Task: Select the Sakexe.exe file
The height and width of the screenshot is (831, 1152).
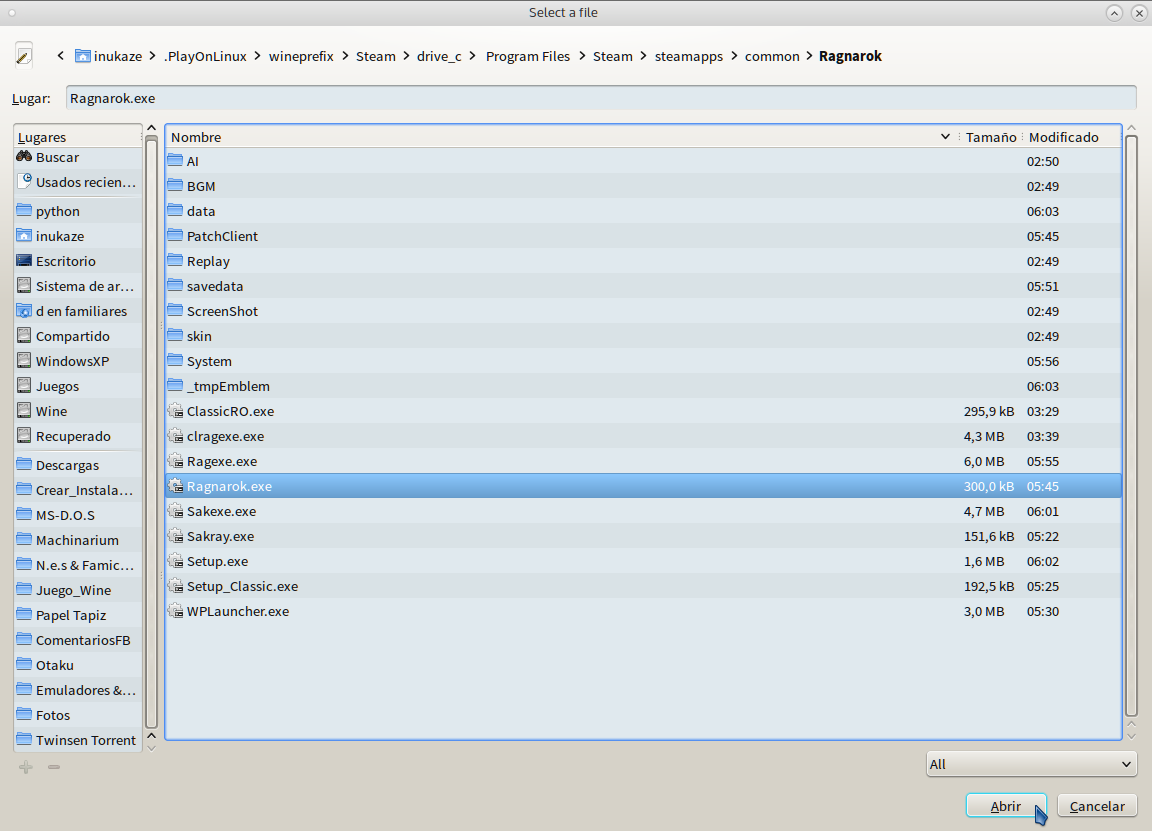Action: (x=643, y=511)
